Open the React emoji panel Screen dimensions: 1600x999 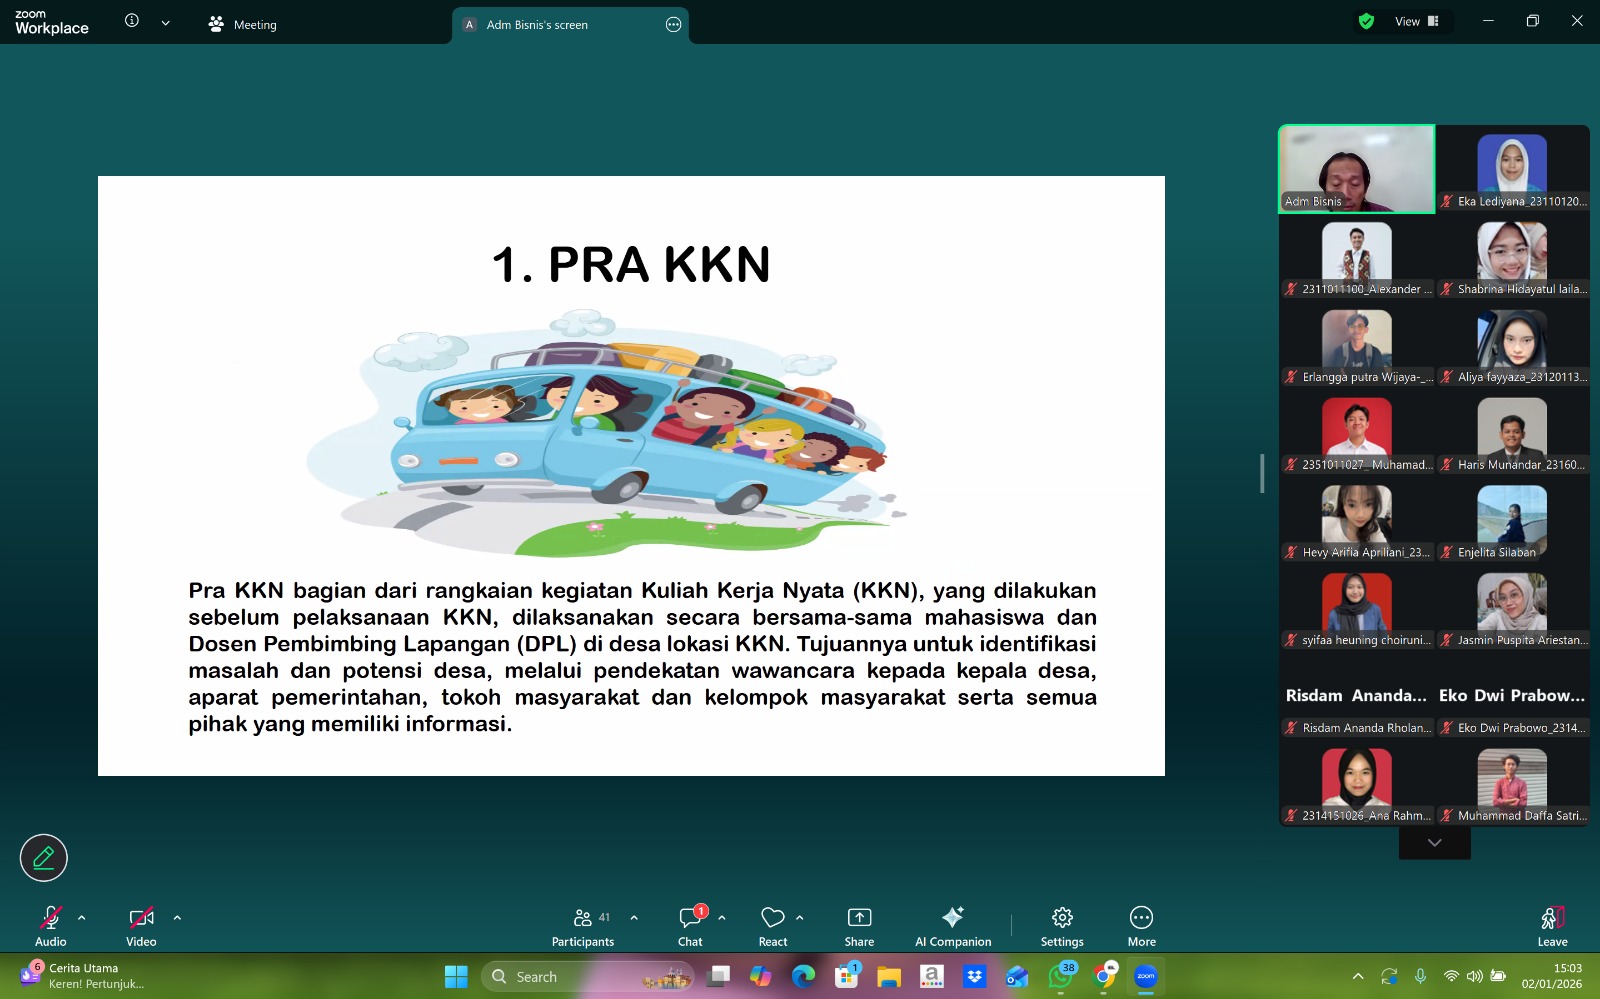(x=772, y=924)
